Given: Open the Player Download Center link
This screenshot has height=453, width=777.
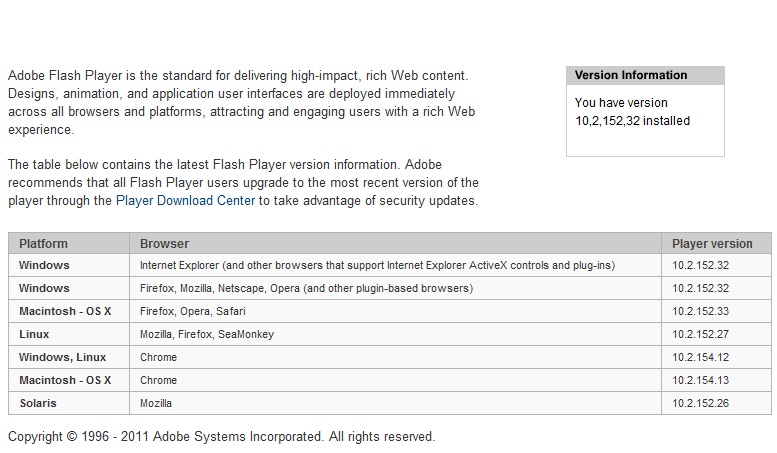Looking at the screenshot, I should 185,200.
